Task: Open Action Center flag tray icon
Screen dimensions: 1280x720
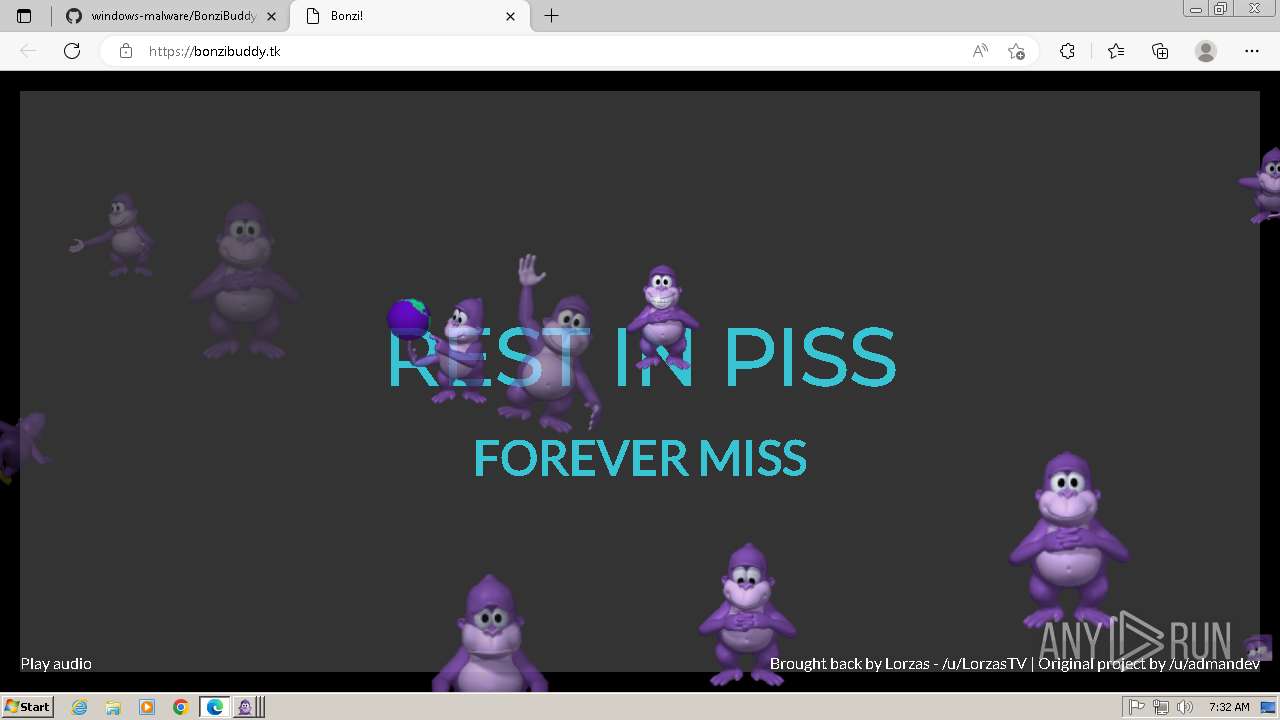Action: click(x=1137, y=707)
